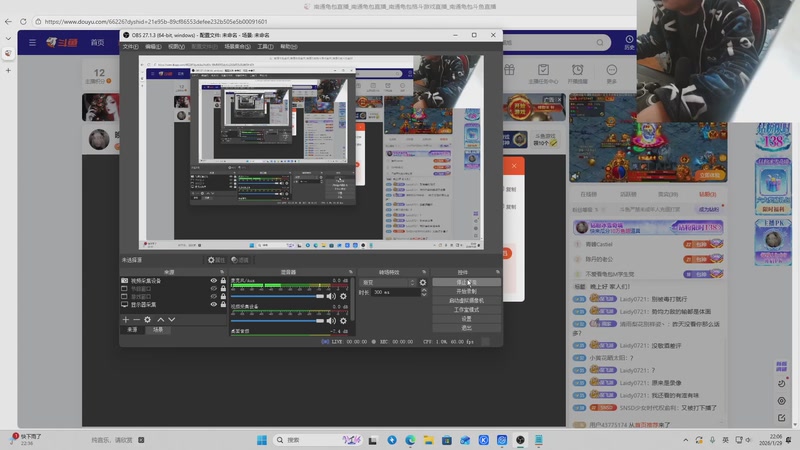The height and width of the screenshot is (450, 800).
Task: Reload the browser page
Action: (23, 21)
